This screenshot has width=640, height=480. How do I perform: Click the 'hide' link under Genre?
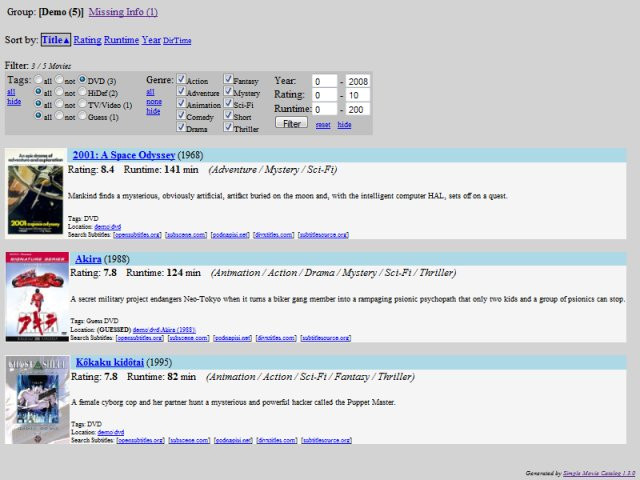153,111
